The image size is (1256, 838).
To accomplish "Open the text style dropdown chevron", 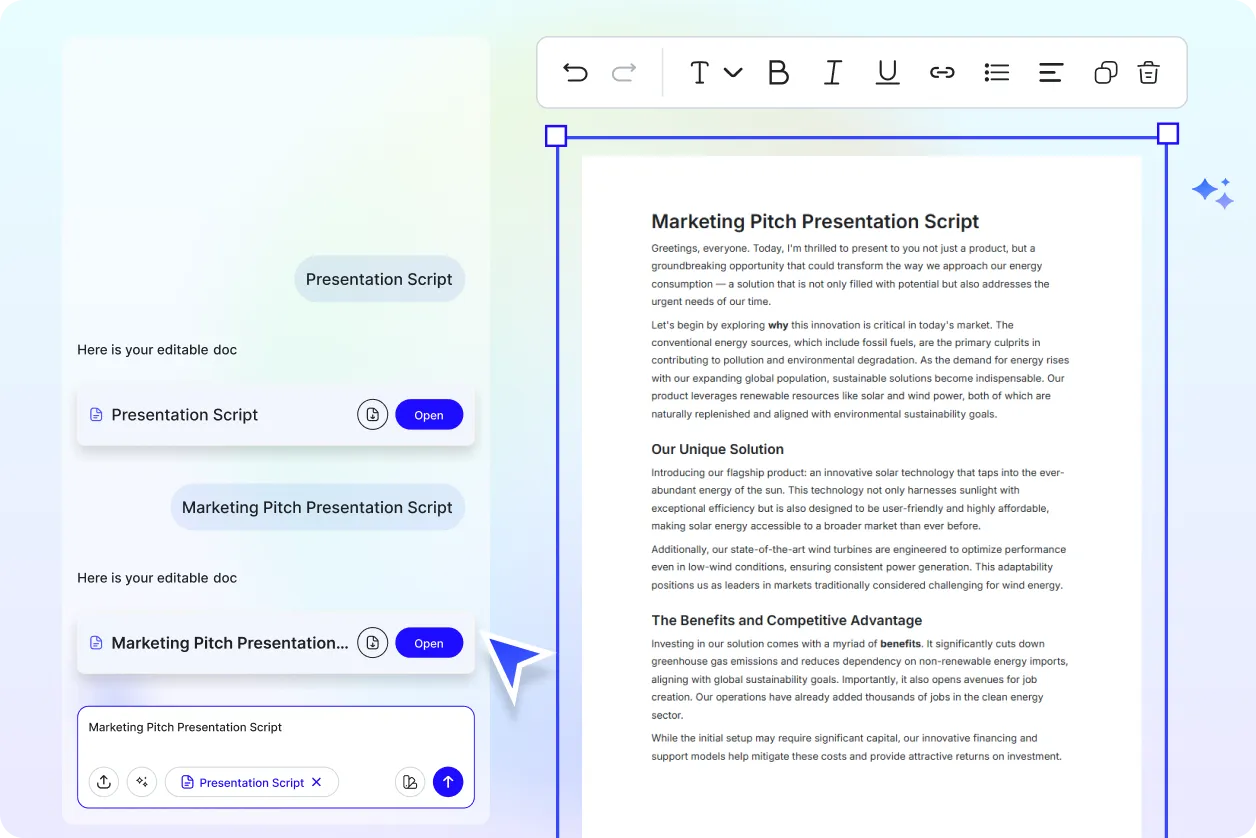I will pos(733,72).
